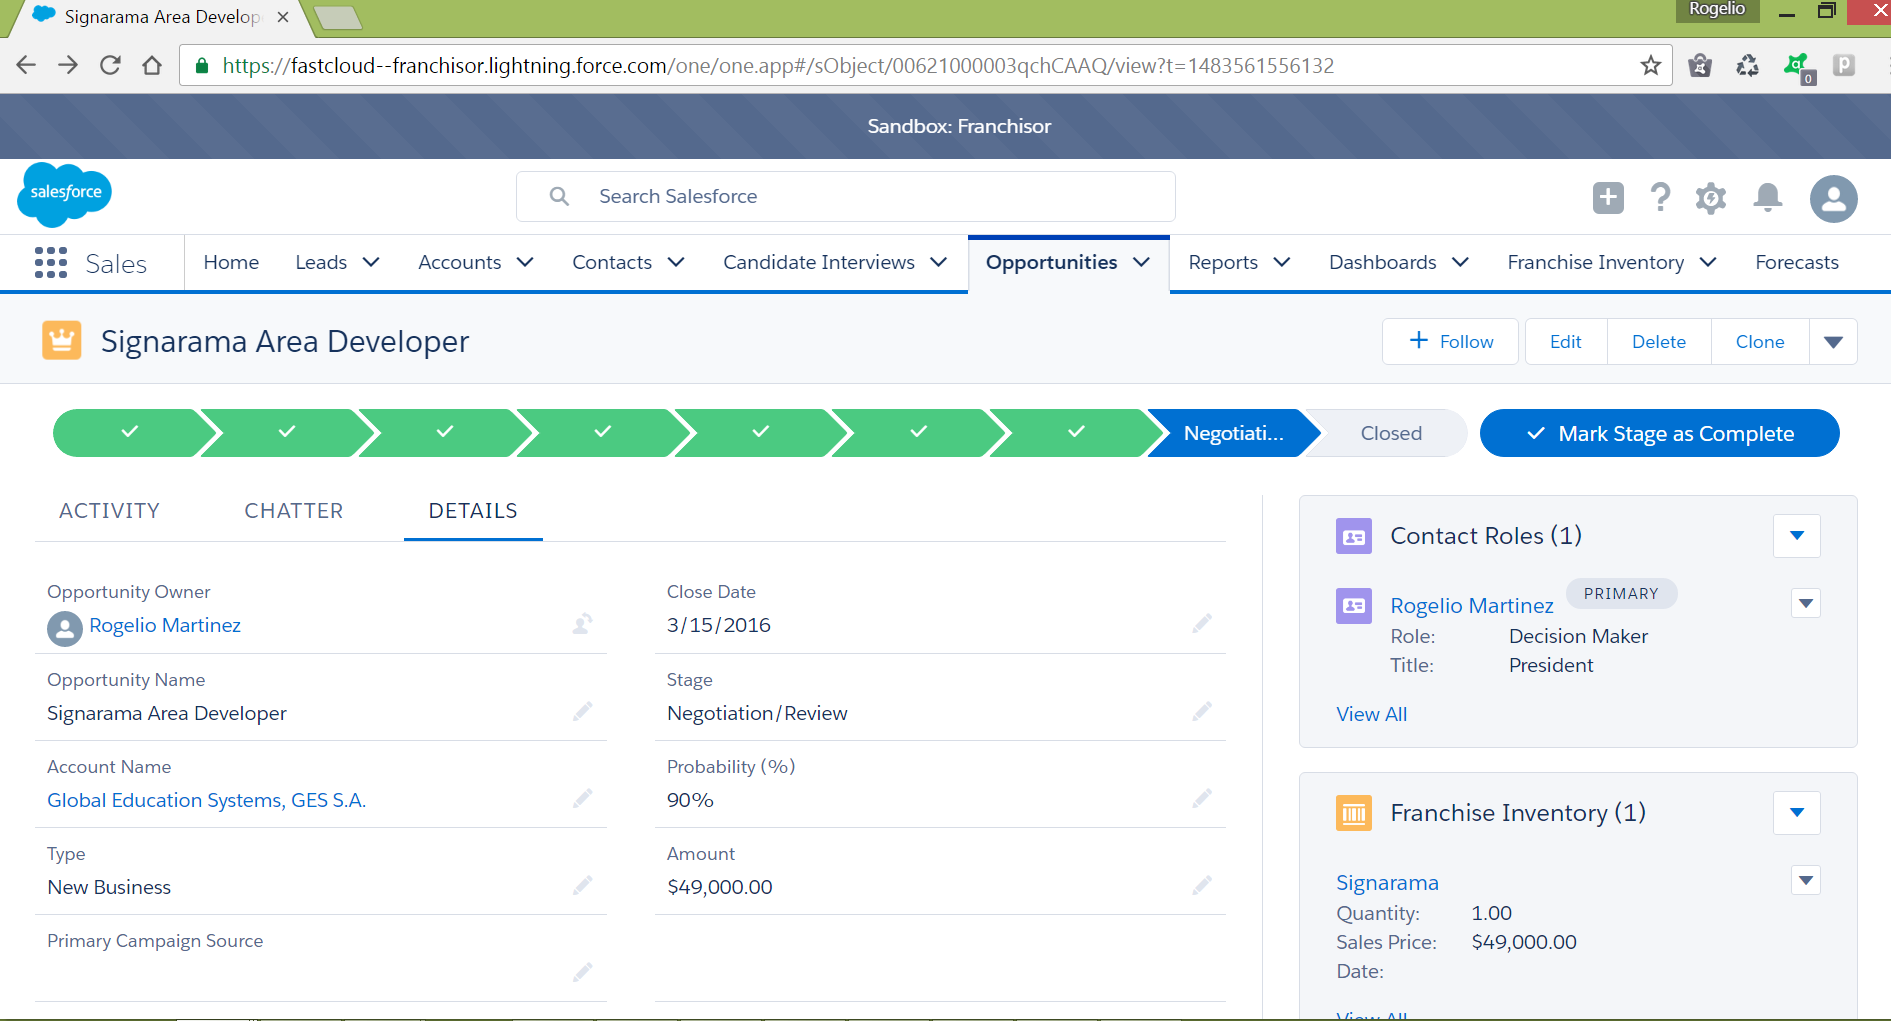This screenshot has width=1891, height=1021.
Task: Click the Contact Roles card icon
Action: coord(1354,536)
